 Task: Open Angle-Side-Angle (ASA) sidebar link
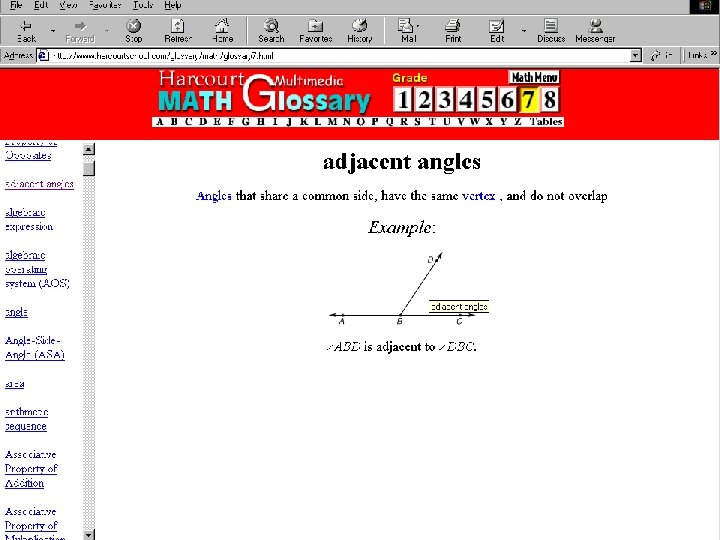pyautogui.click(x=35, y=348)
